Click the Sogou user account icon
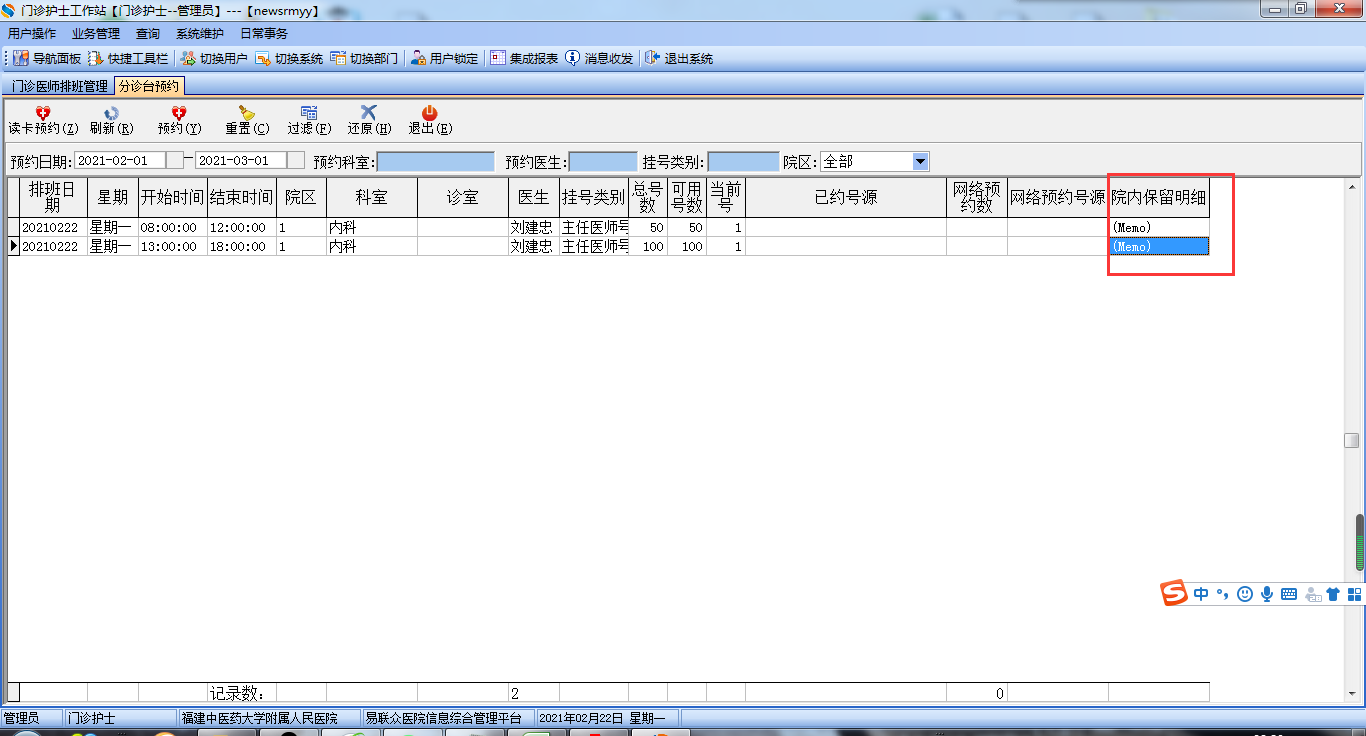The width and height of the screenshot is (1366, 736). [1312, 594]
